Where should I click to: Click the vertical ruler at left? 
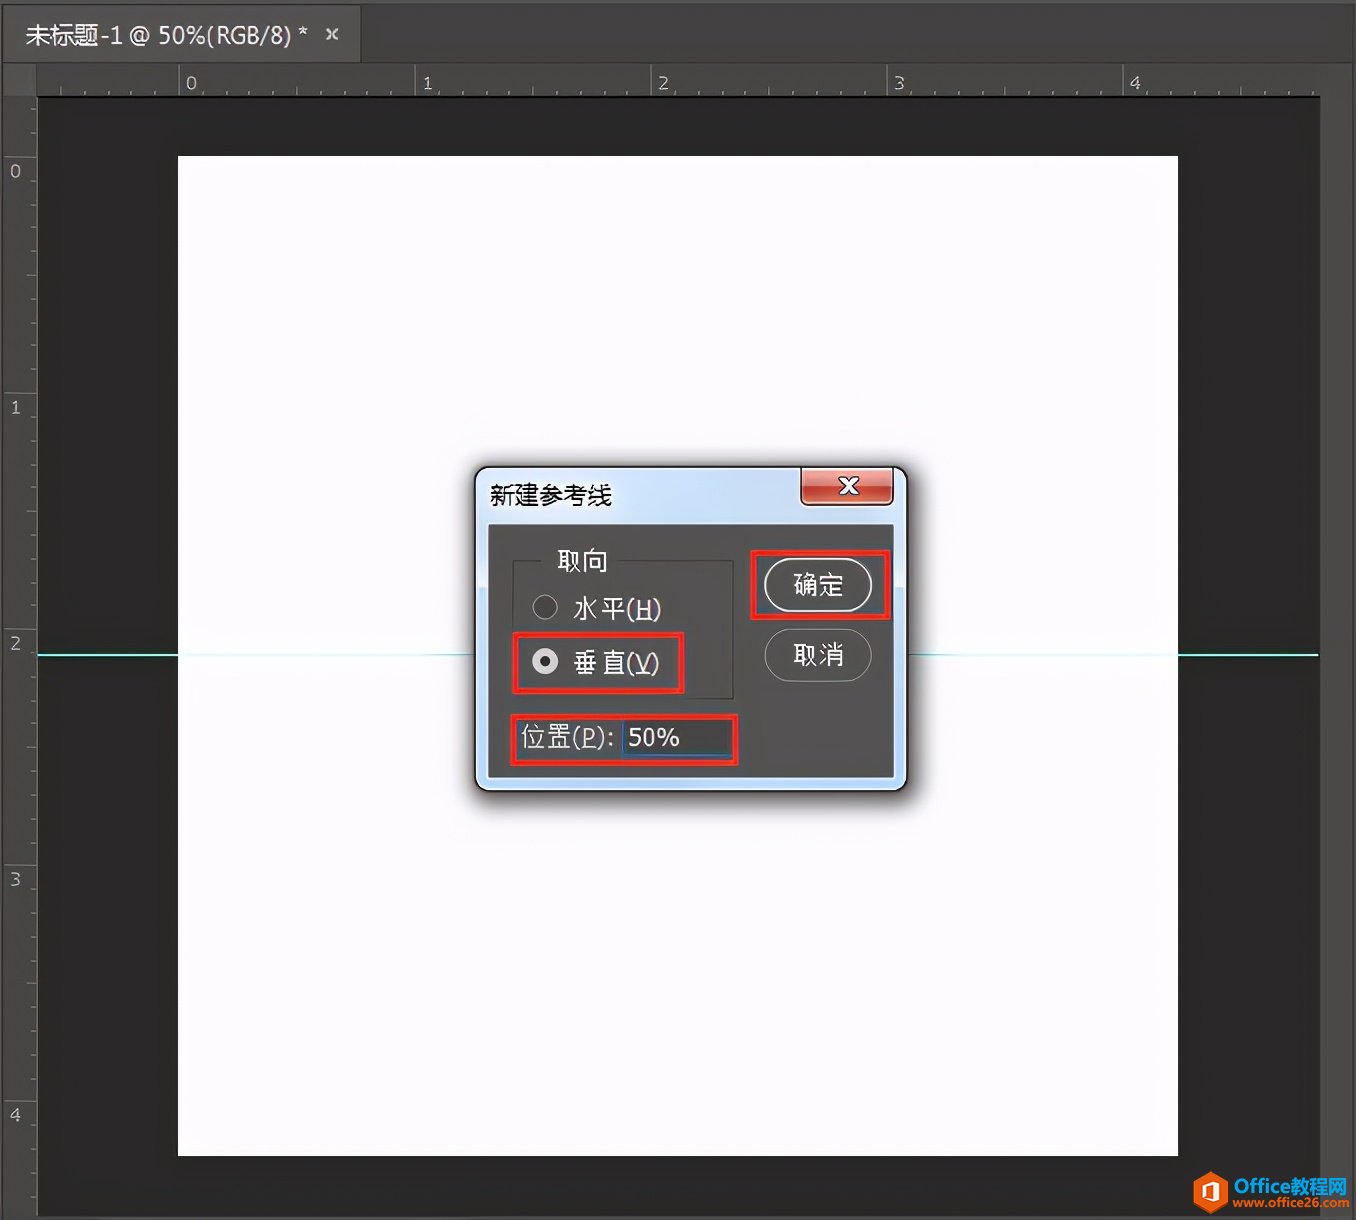point(19,655)
